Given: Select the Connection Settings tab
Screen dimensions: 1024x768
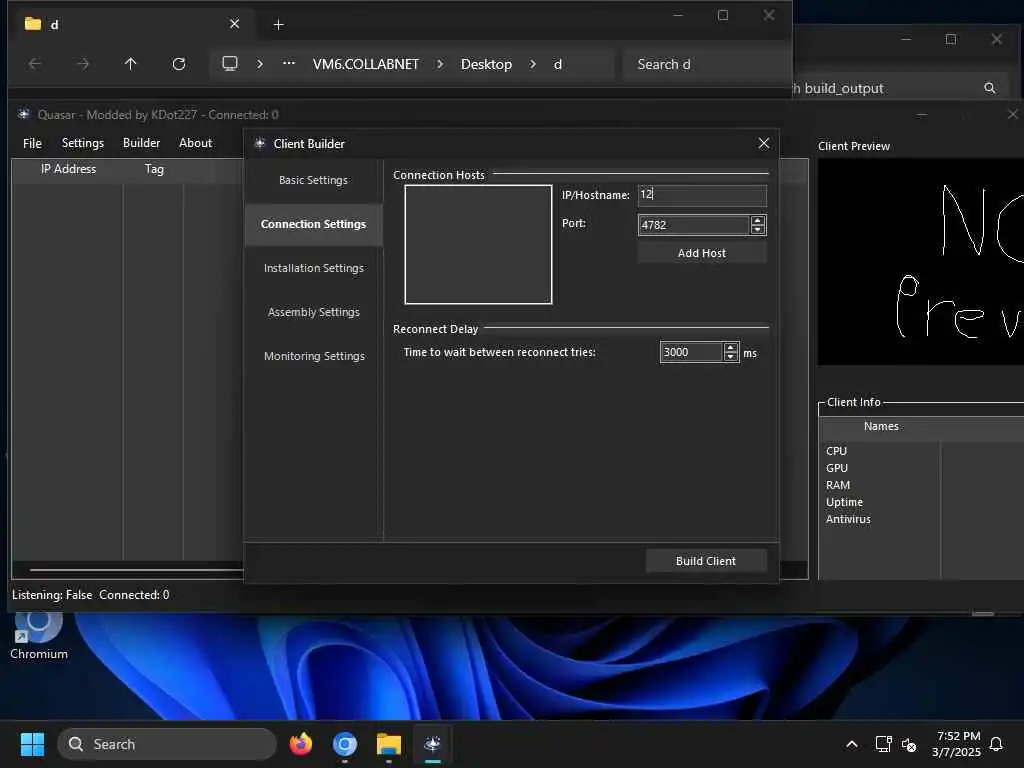Looking at the screenshot, I should click(x=313, y=224).
